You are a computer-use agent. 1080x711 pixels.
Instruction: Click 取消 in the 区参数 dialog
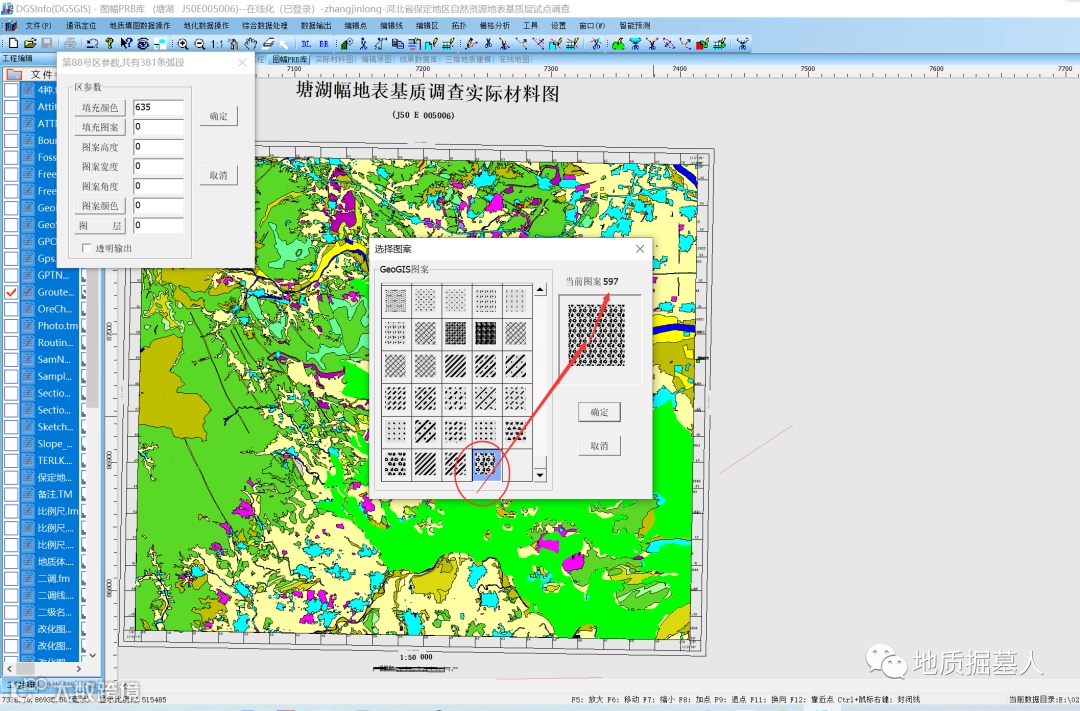pyautogui.click(x=218, y=175)
